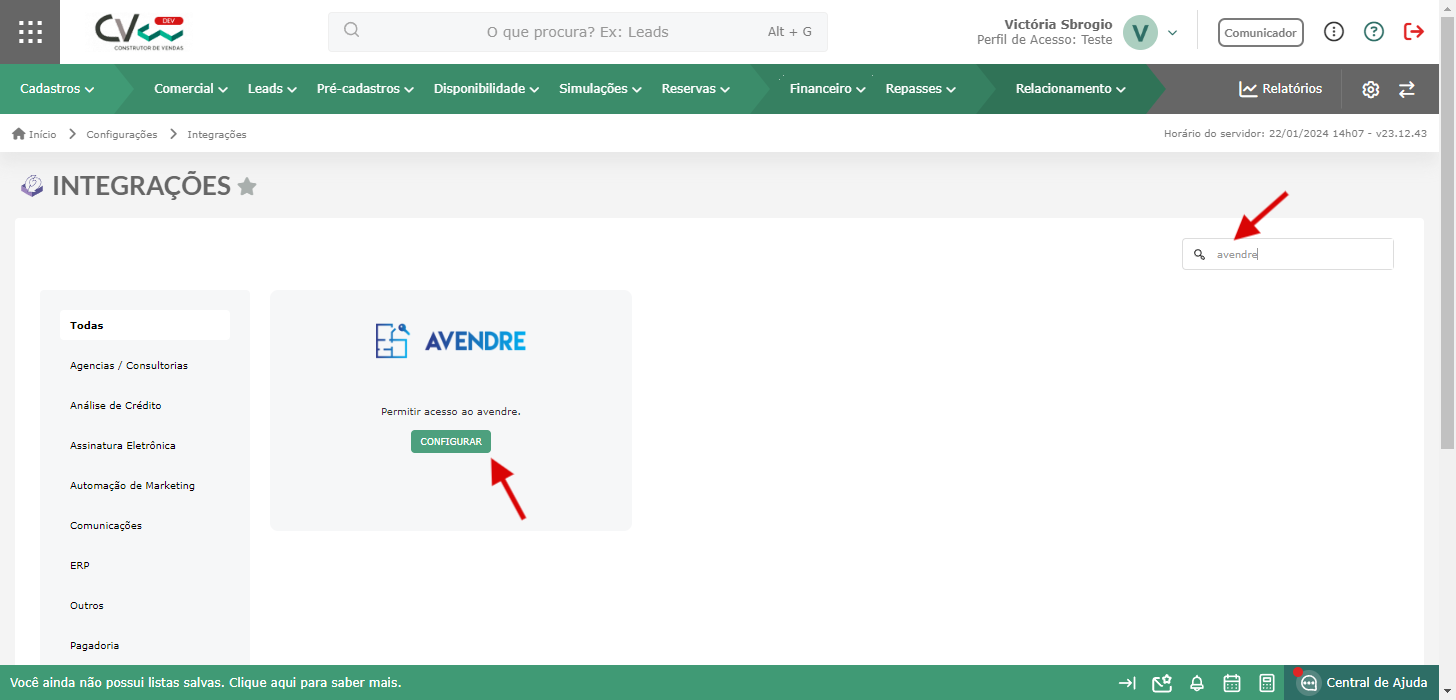Viewport: 1456px width, 700px height.
Task: Go to Início breadcrumb home
Action: click(x=34, y=134)
